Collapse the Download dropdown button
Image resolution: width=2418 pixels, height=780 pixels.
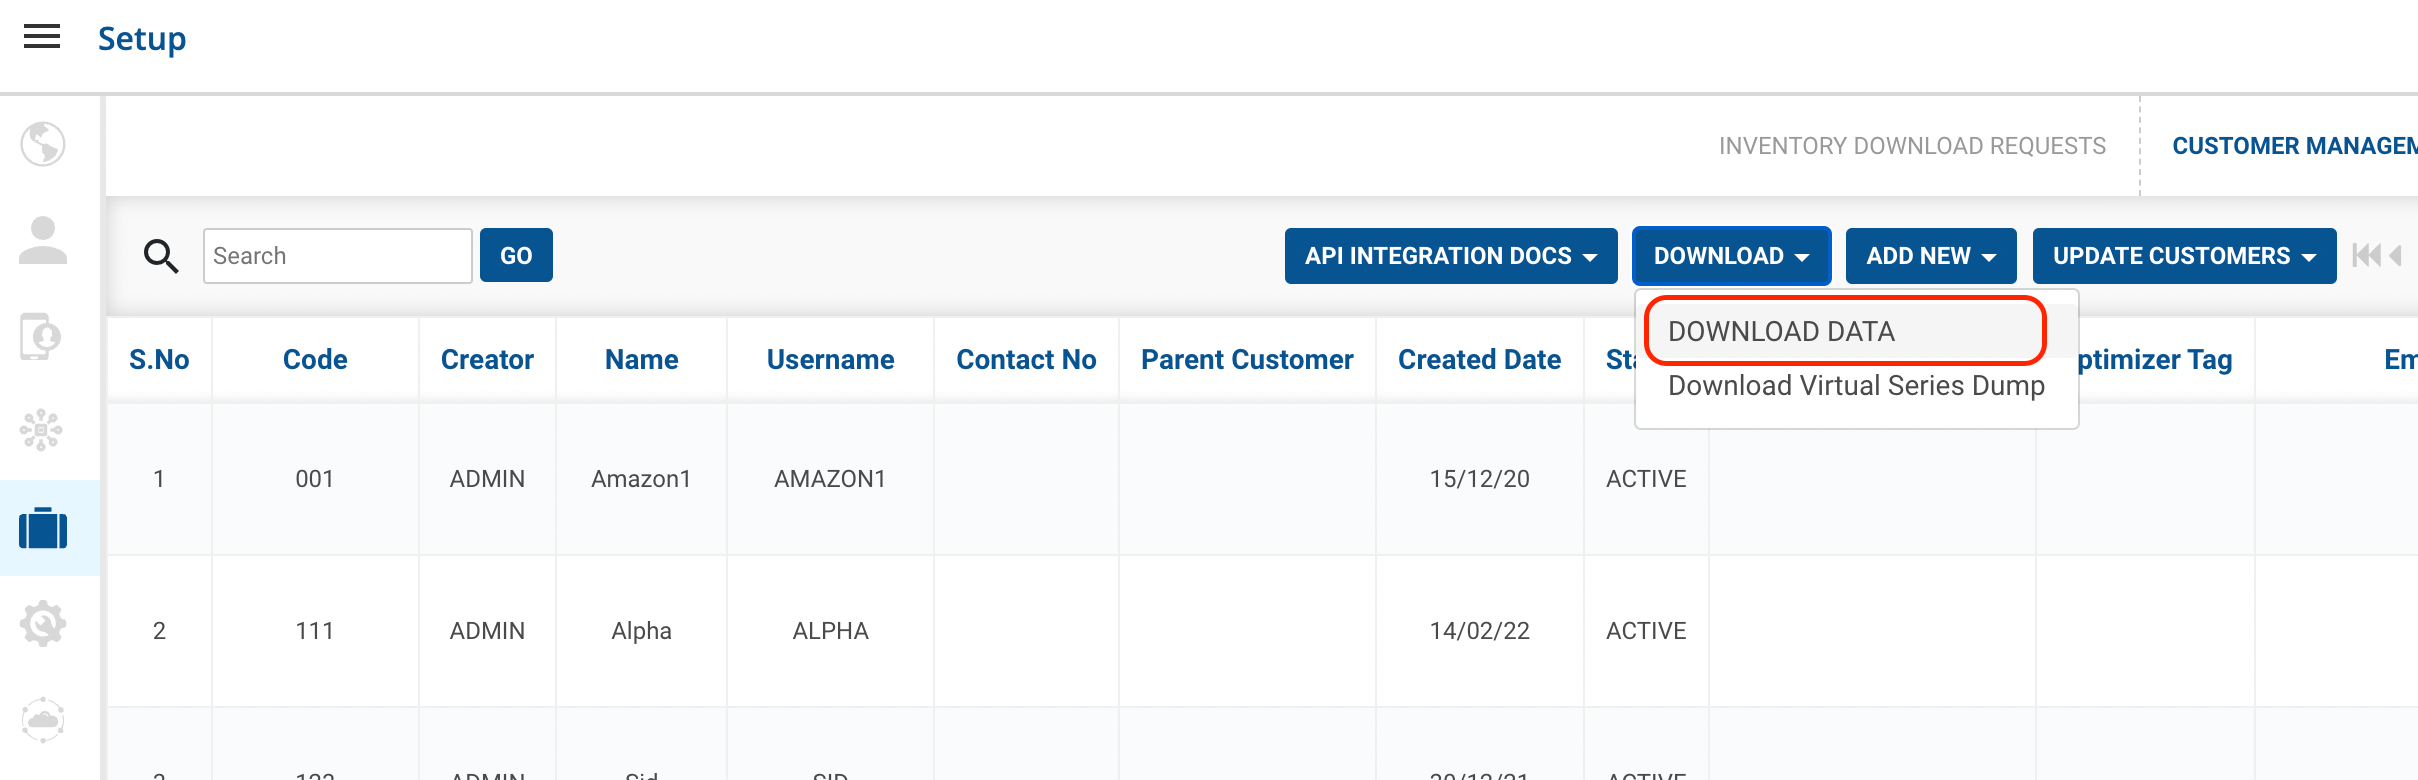1731,256
